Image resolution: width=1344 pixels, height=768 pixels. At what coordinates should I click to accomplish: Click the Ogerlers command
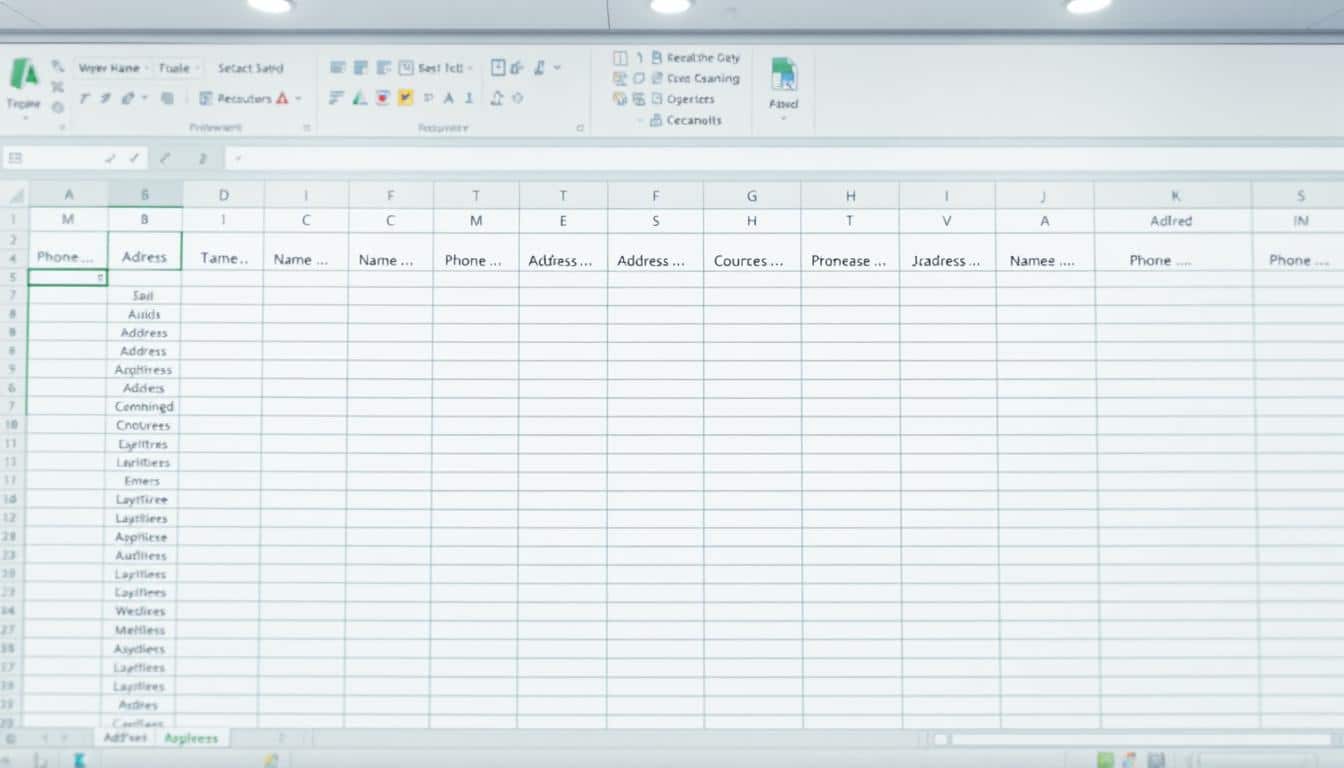[690, 99]
